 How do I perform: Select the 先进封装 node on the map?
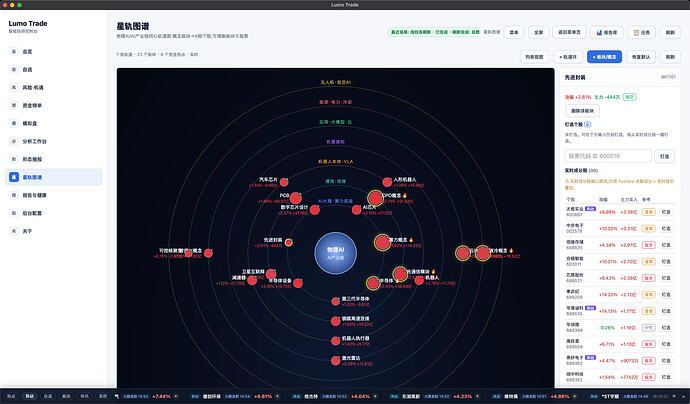click(x=288, y=242)
